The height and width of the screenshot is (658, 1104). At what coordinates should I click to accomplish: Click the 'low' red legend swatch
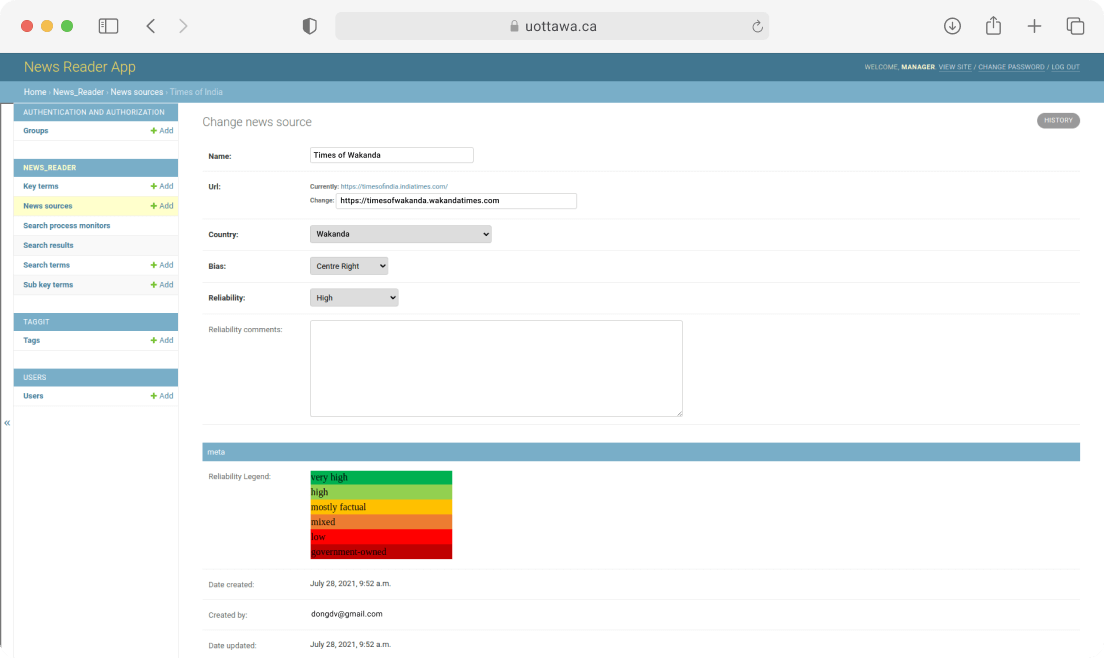[381, 537]
